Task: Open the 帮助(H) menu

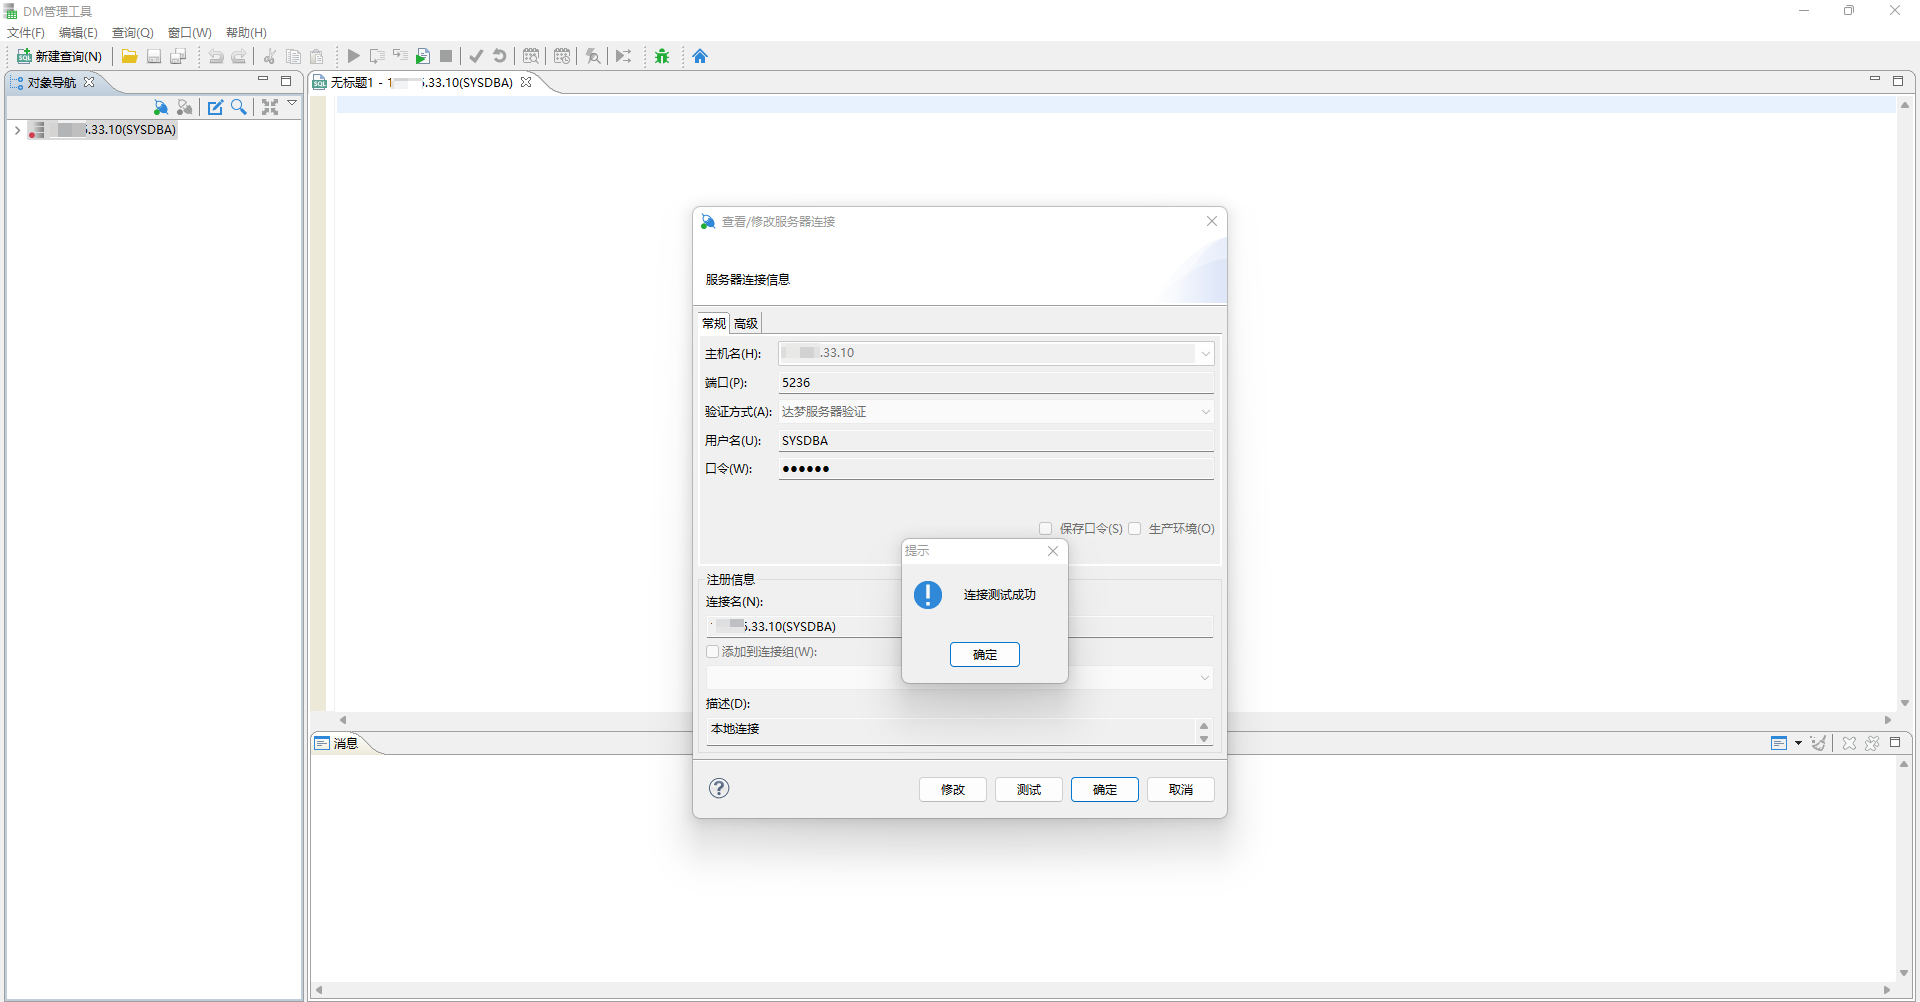Action: [x=246, y=33]
